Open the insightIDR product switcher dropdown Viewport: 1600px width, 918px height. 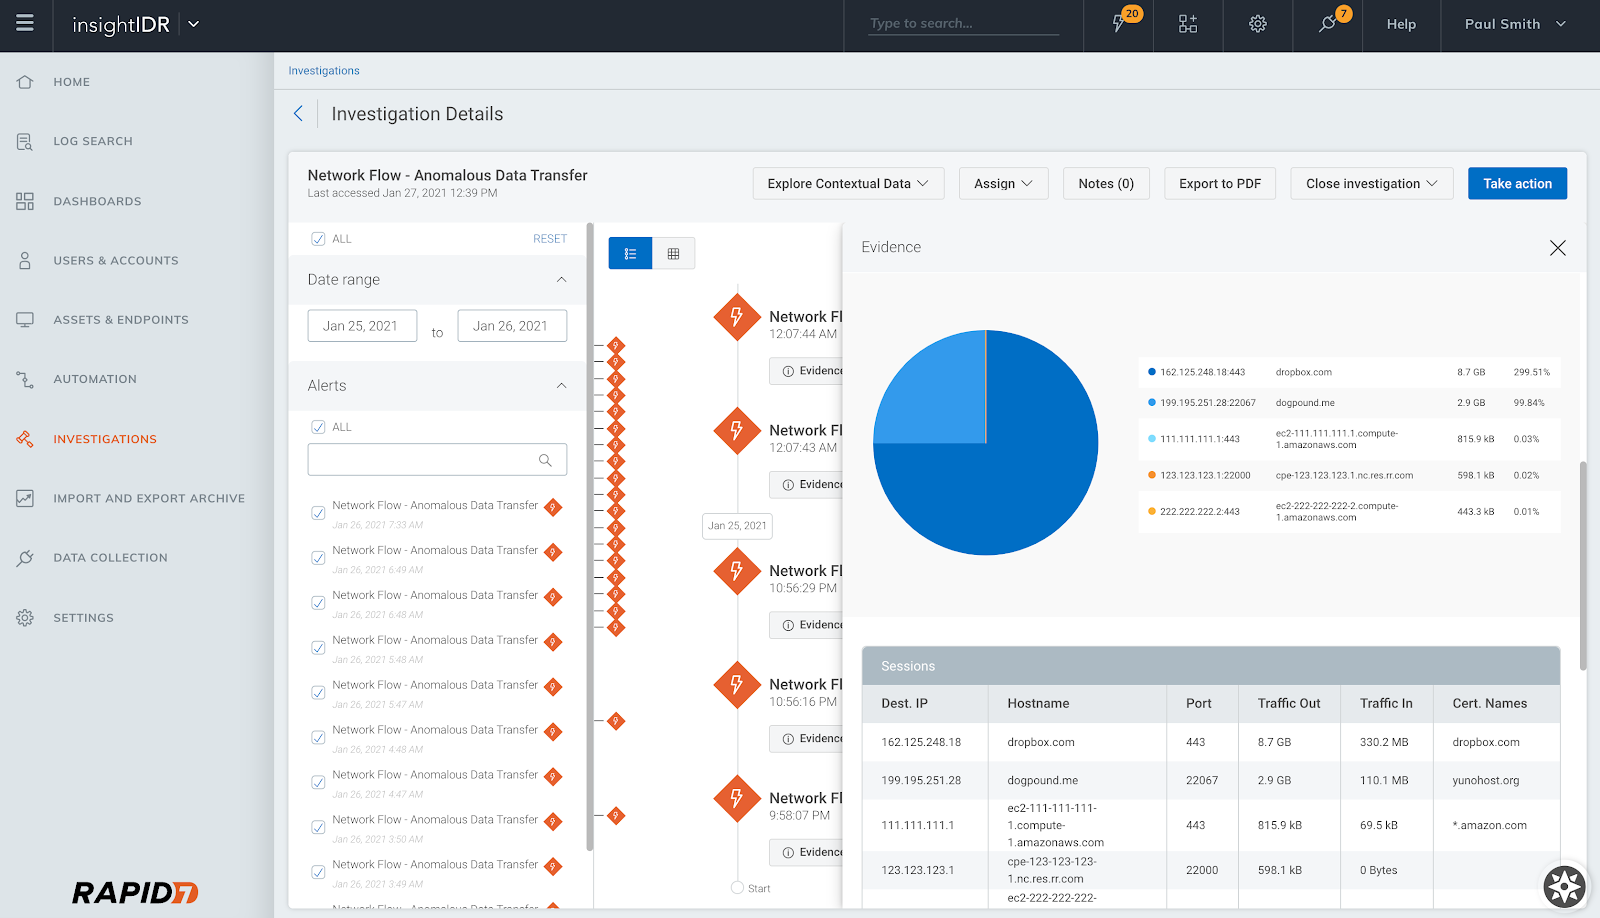(194, 24)
